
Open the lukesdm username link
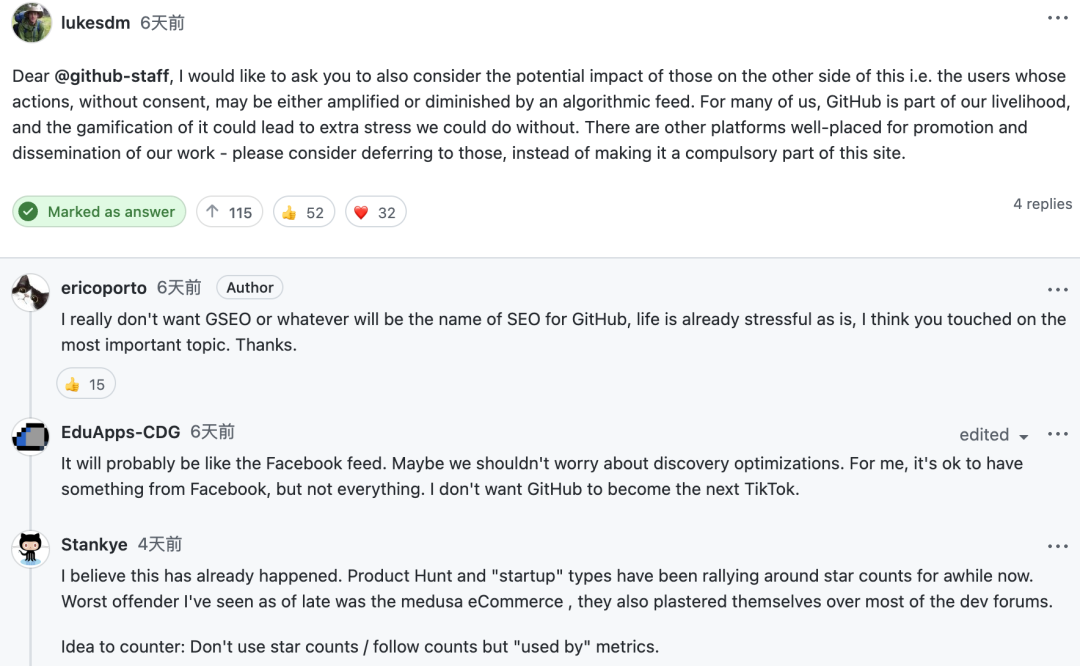[x=96, y=22]
